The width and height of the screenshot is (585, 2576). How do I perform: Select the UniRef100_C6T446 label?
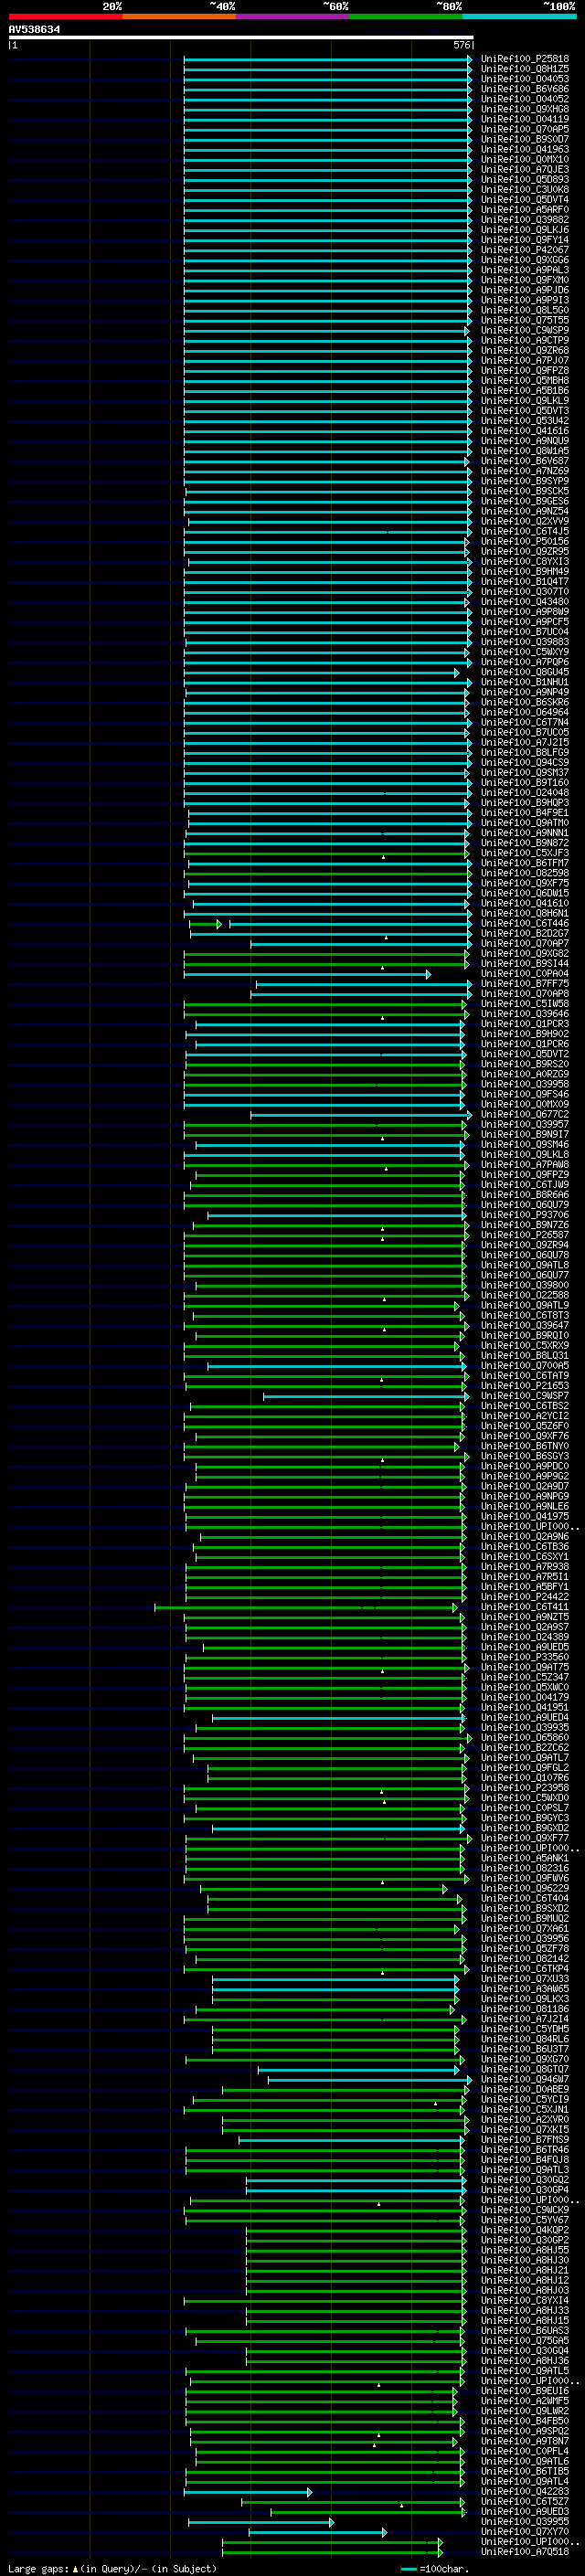[x=525, y=923]
